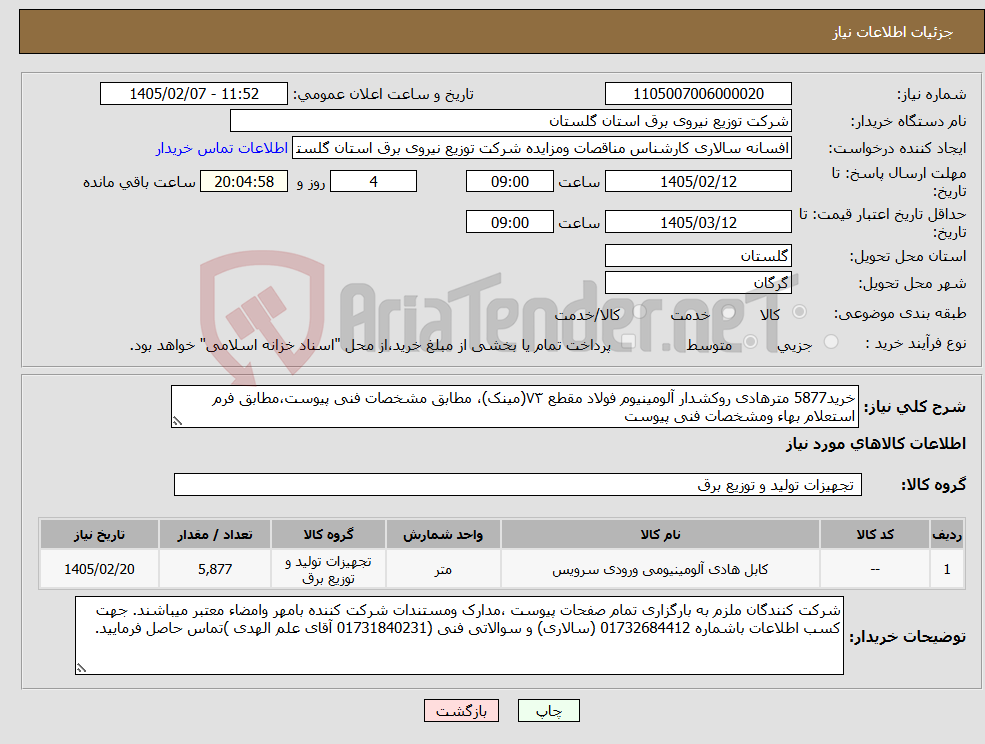Click the چاپ (print) button
This screenshot has width=985, height=744.
[548, 711]
